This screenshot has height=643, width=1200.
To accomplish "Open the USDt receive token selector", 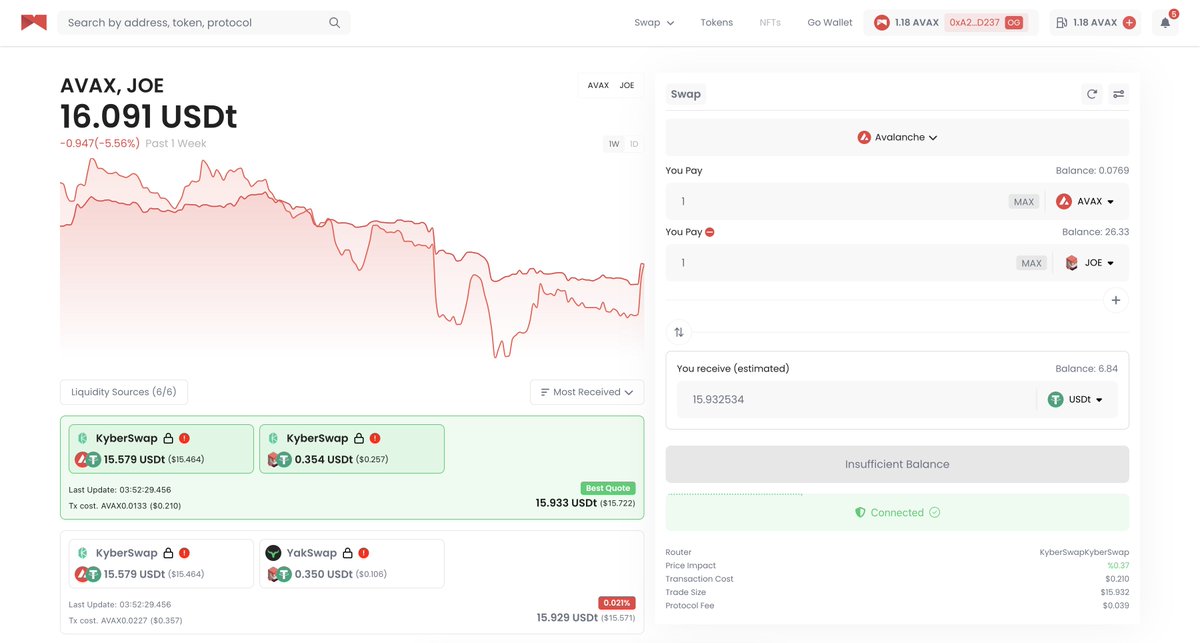I will click(1076, 399).
